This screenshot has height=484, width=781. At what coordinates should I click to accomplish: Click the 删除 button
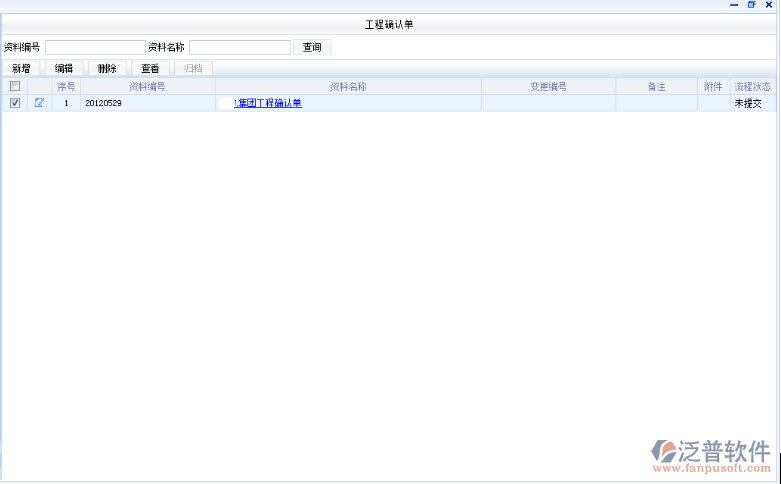[107, 68]
